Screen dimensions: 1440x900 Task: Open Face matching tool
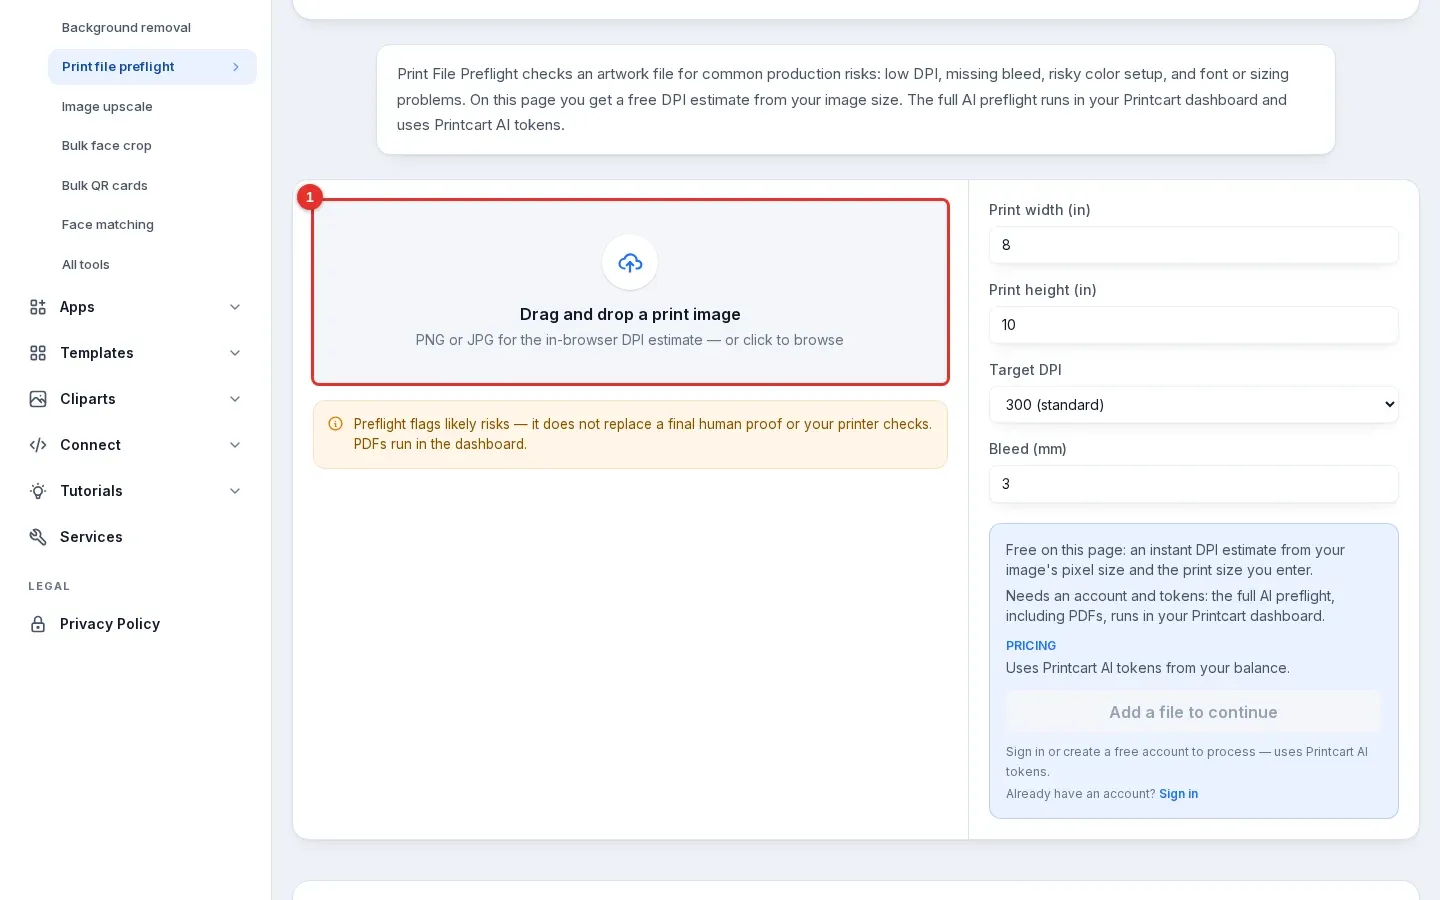[x=108, y=225]
